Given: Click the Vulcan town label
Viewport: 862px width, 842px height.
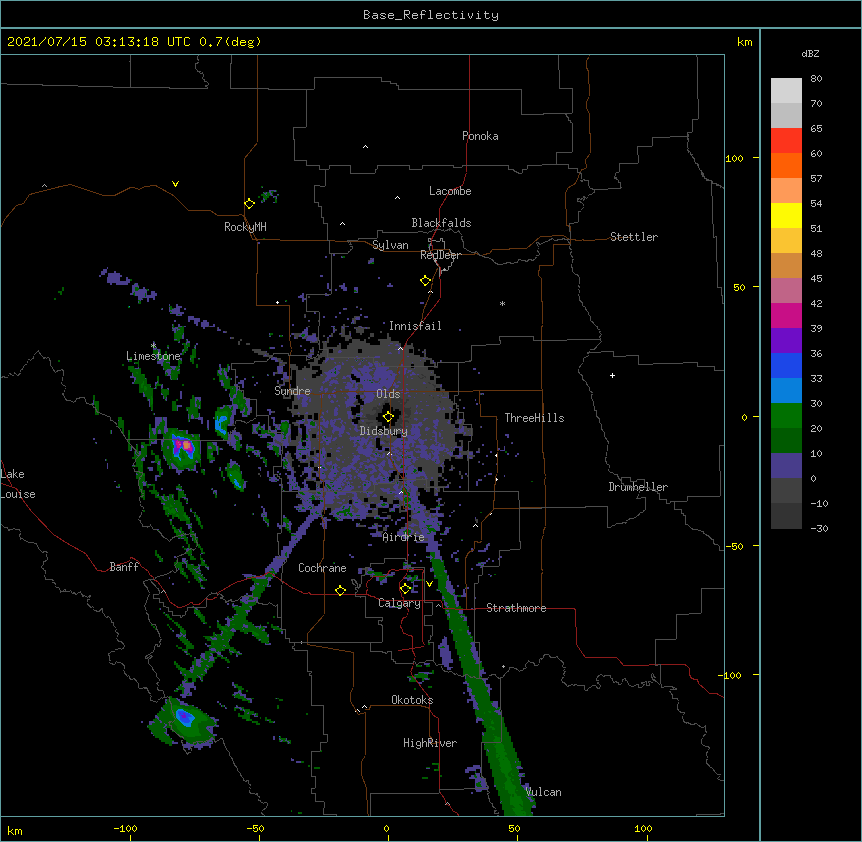Looking at the screenshot, I should [543, 792].
